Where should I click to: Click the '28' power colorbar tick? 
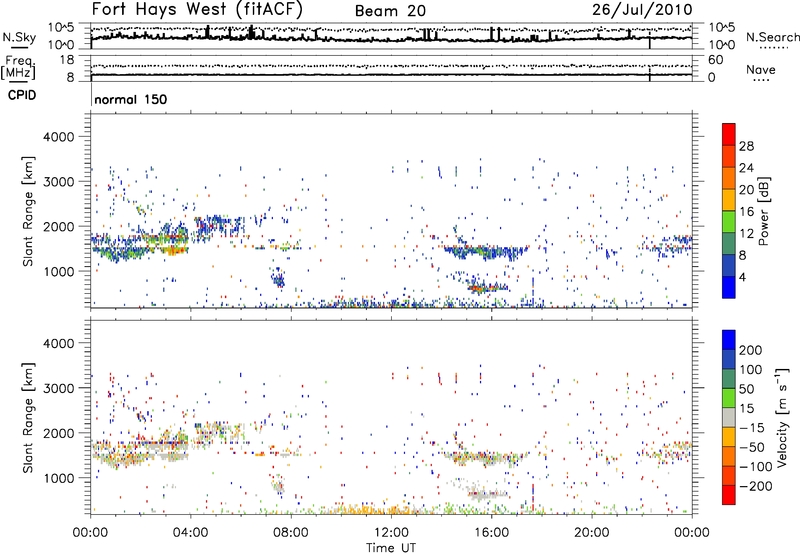(746, 146)
